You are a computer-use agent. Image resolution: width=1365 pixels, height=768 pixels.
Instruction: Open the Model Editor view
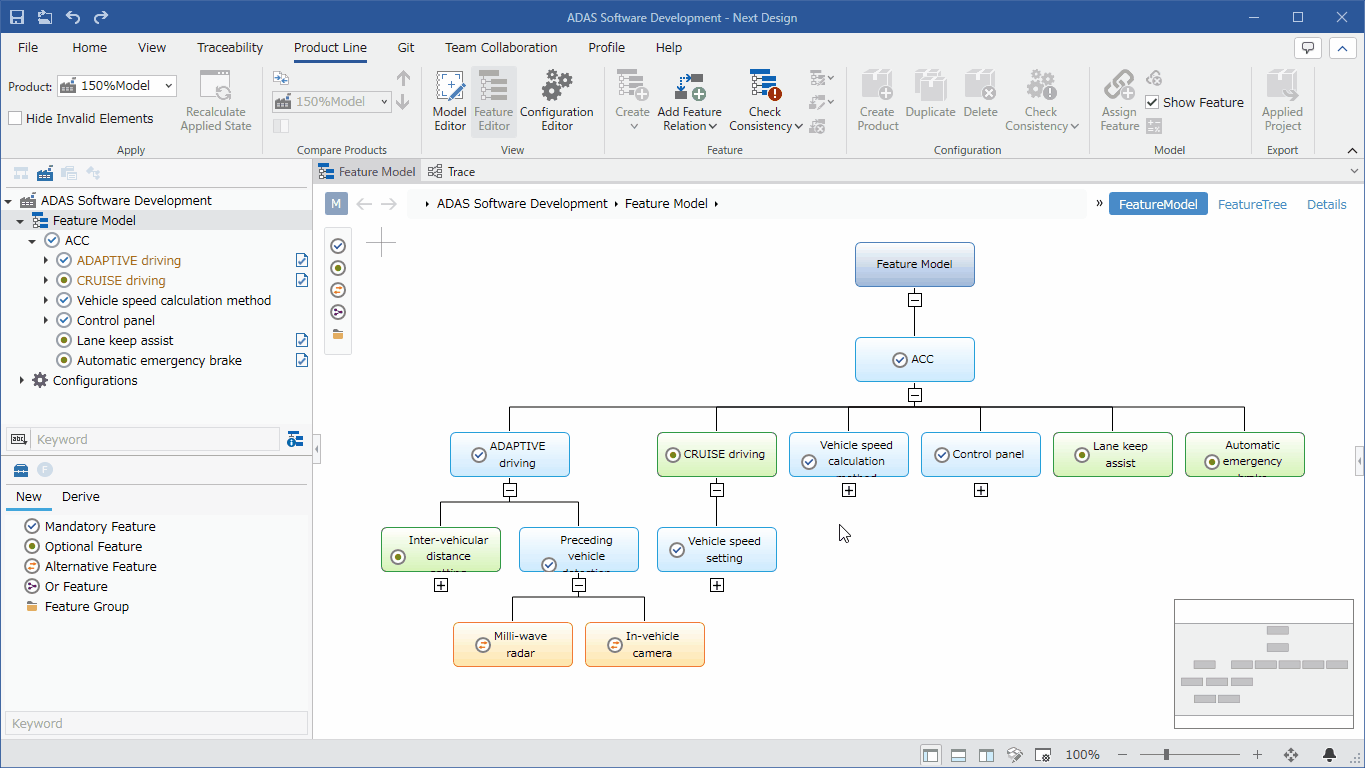449,101
